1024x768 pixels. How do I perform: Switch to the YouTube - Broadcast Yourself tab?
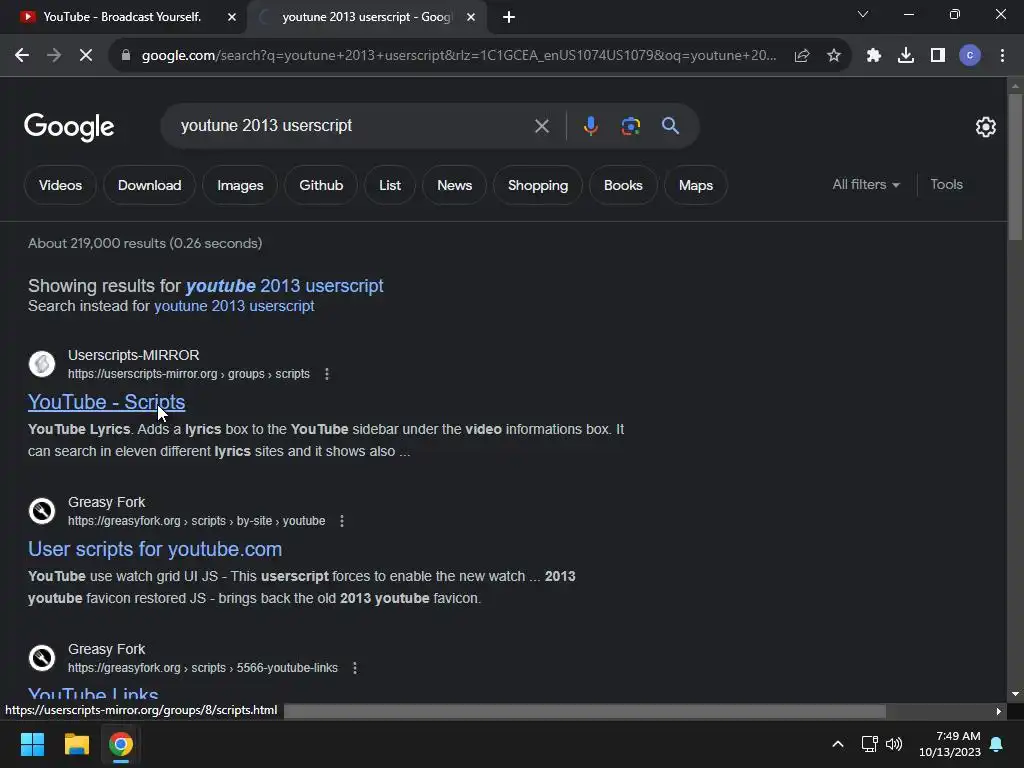point(122,17)
